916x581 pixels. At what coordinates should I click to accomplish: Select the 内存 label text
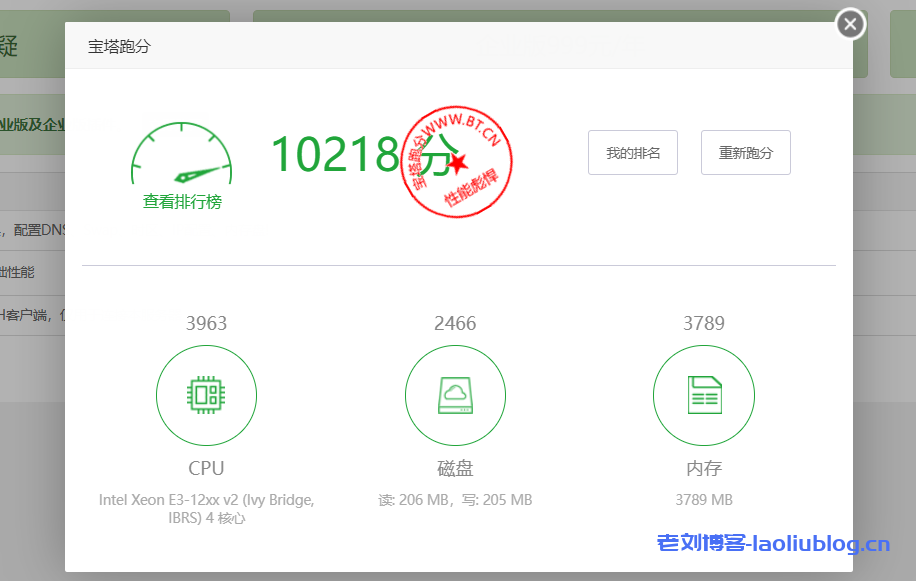tap(703, 468)
